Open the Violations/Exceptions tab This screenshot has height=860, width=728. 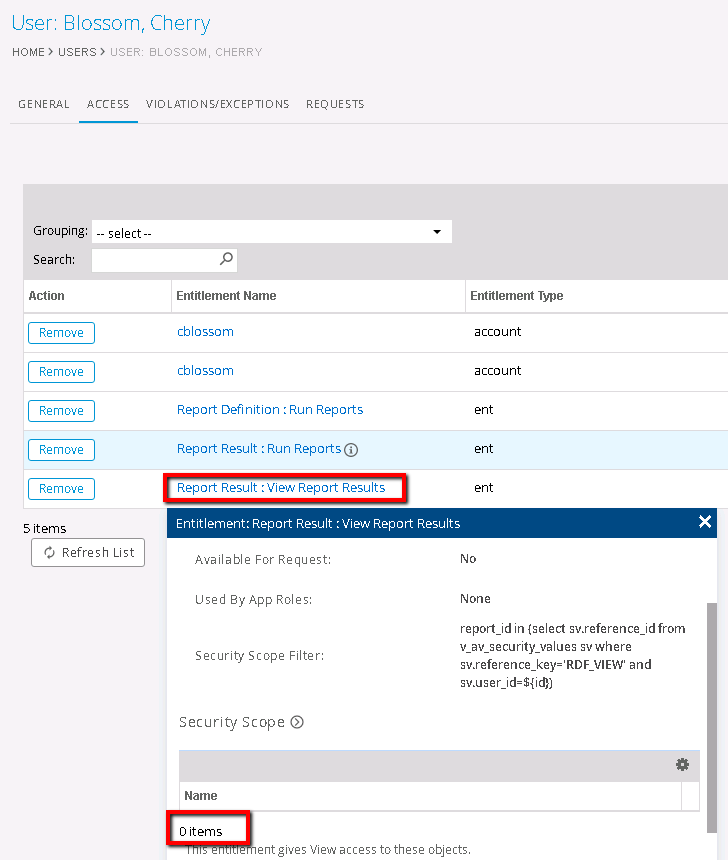pos(217,104)
